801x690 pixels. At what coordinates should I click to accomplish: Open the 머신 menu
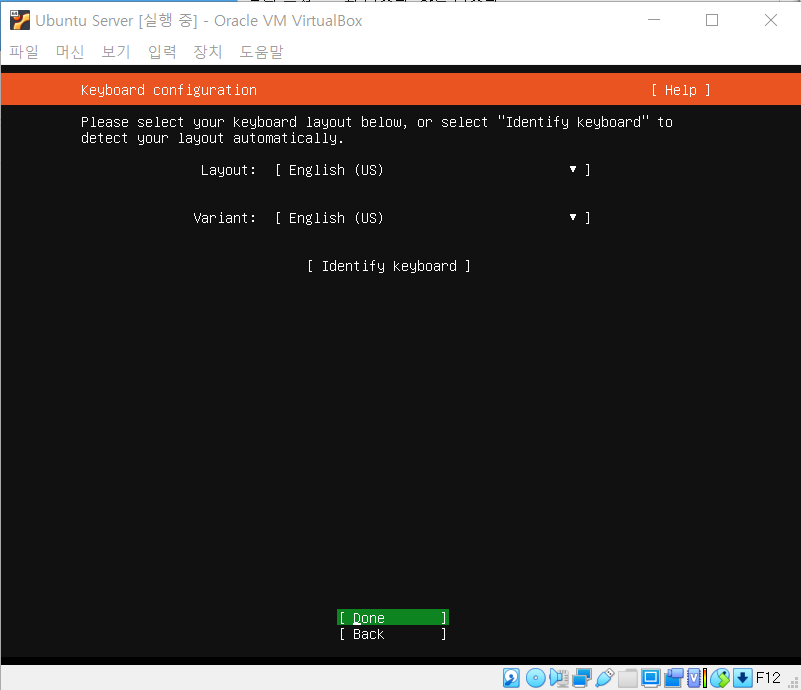tap(70, 52)
